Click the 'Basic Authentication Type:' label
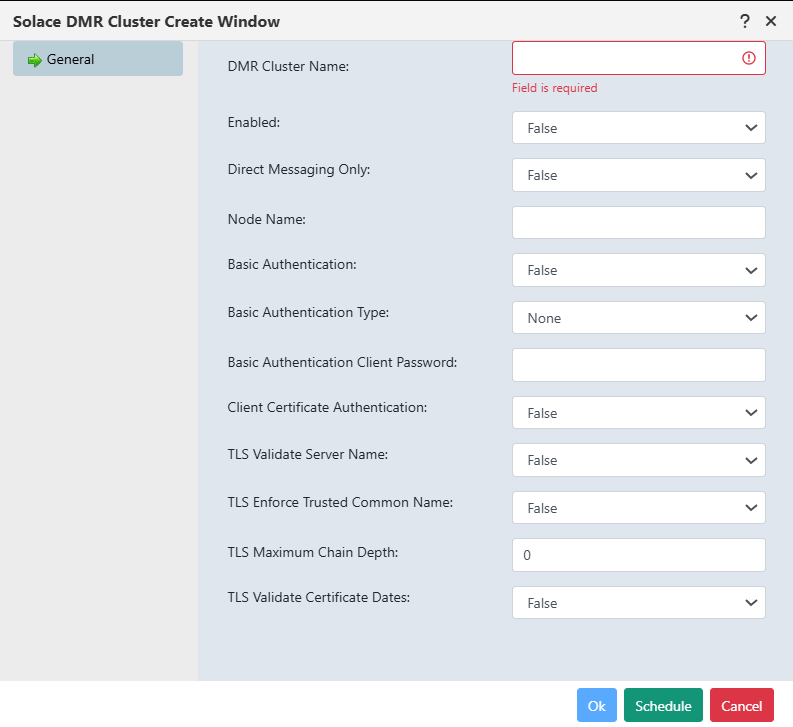 point(308,312)
